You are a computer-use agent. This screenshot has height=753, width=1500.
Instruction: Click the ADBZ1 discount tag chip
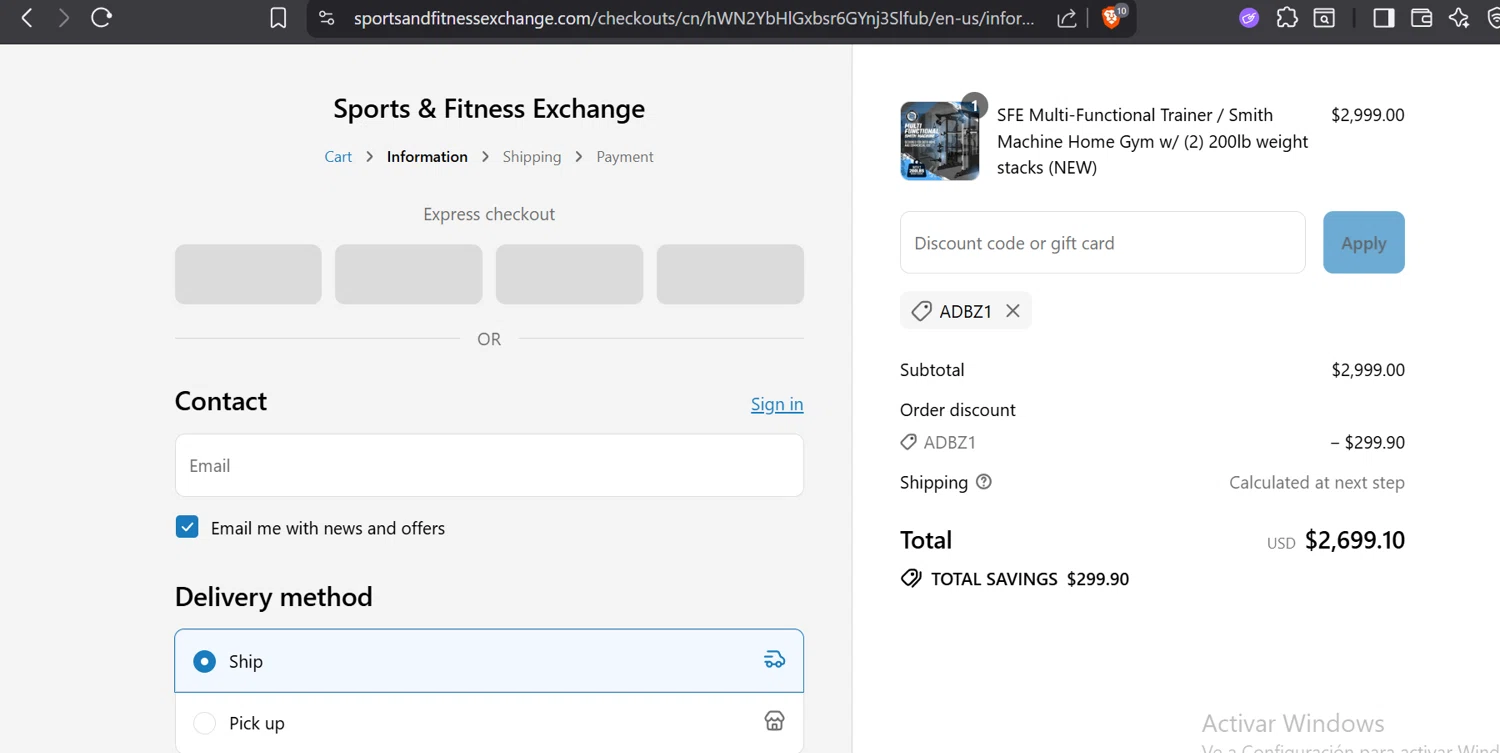[965, 311]
